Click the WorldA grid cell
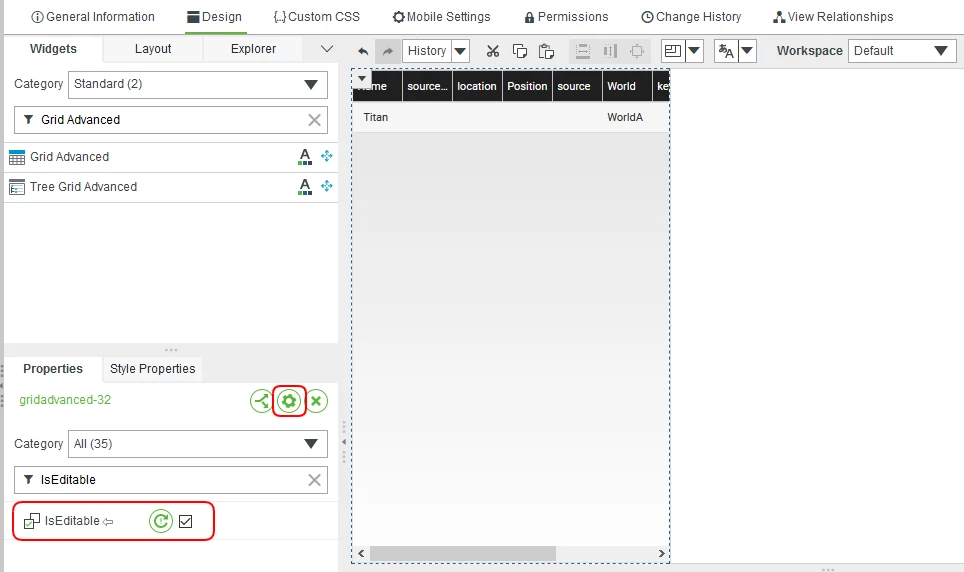Viewport: 964px width, 572px height. (625, 117)
